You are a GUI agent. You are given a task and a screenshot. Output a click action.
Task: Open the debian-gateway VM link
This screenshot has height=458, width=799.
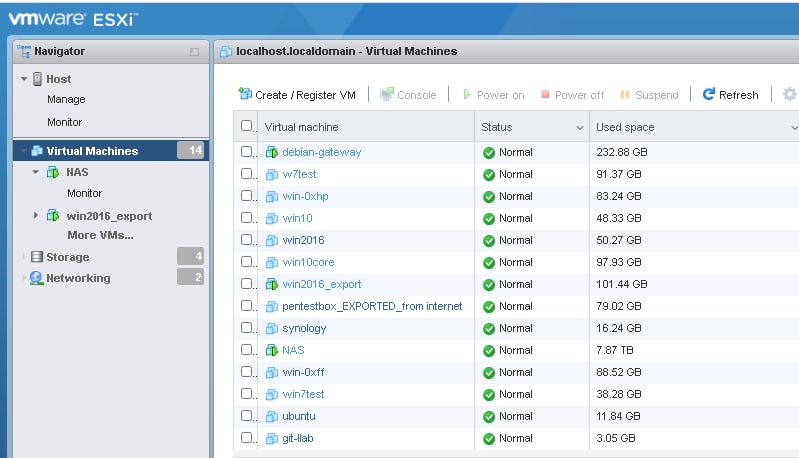[322, 152]
